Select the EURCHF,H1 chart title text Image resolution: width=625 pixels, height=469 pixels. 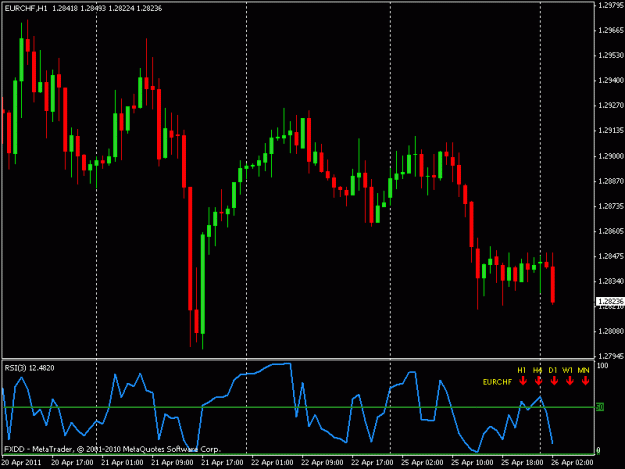coord(26,8)
